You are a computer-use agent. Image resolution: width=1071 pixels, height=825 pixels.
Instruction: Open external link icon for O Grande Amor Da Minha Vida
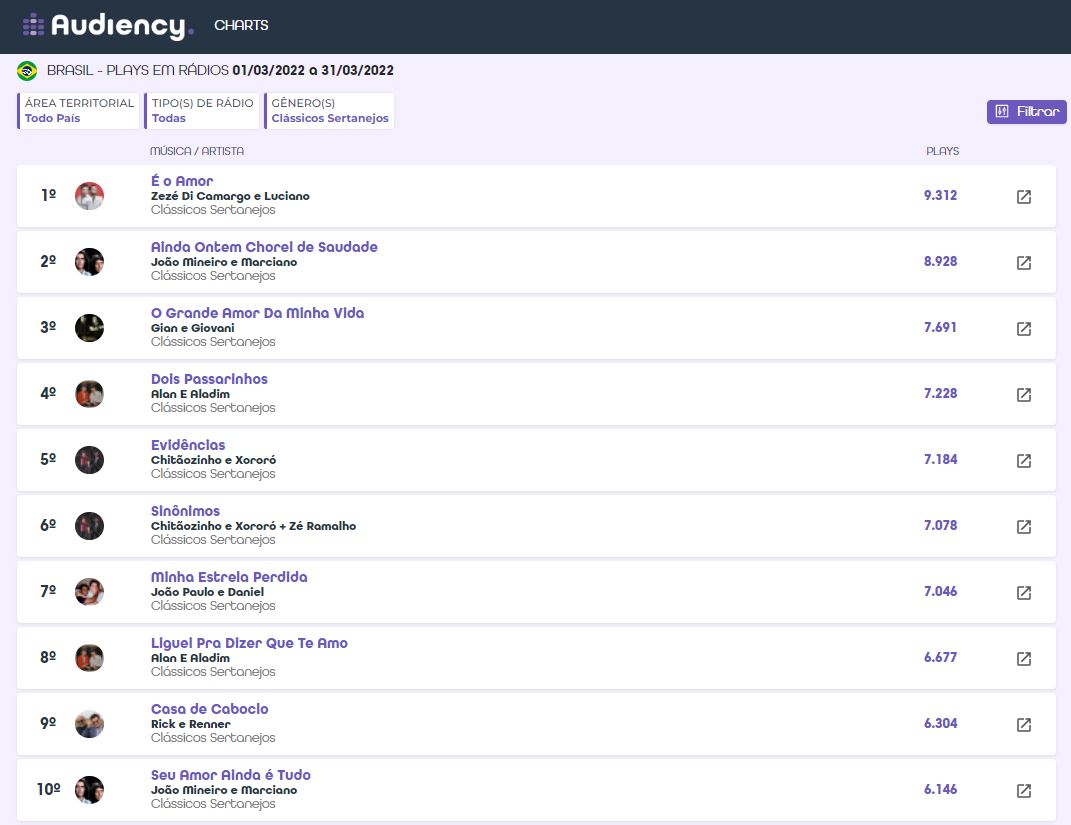click(1023, 328)
